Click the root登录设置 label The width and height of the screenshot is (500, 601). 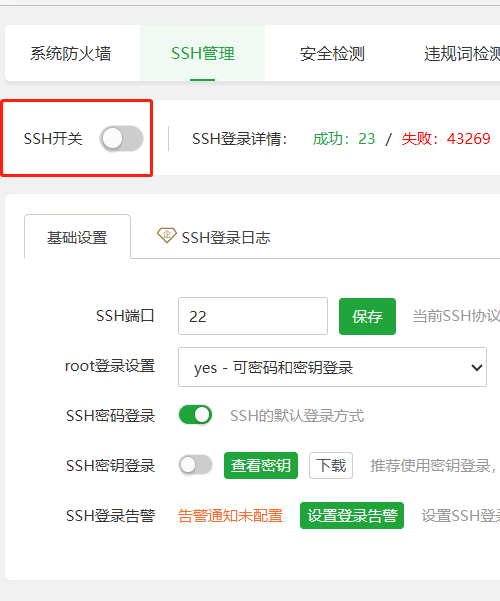pyautogui.click(x=110, y=366)
